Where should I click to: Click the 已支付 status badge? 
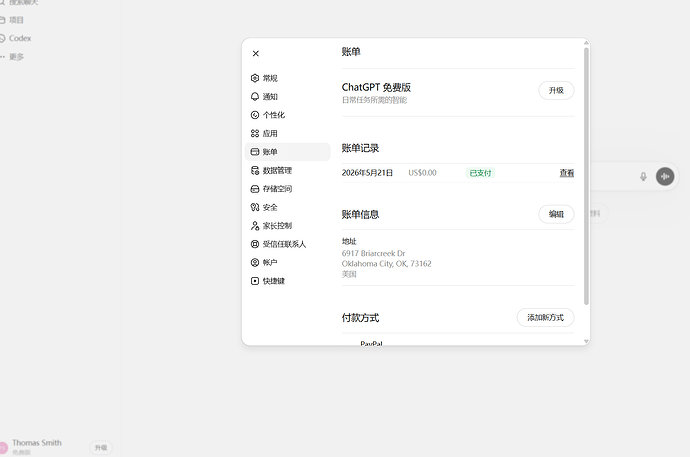[x=480, y=173]
